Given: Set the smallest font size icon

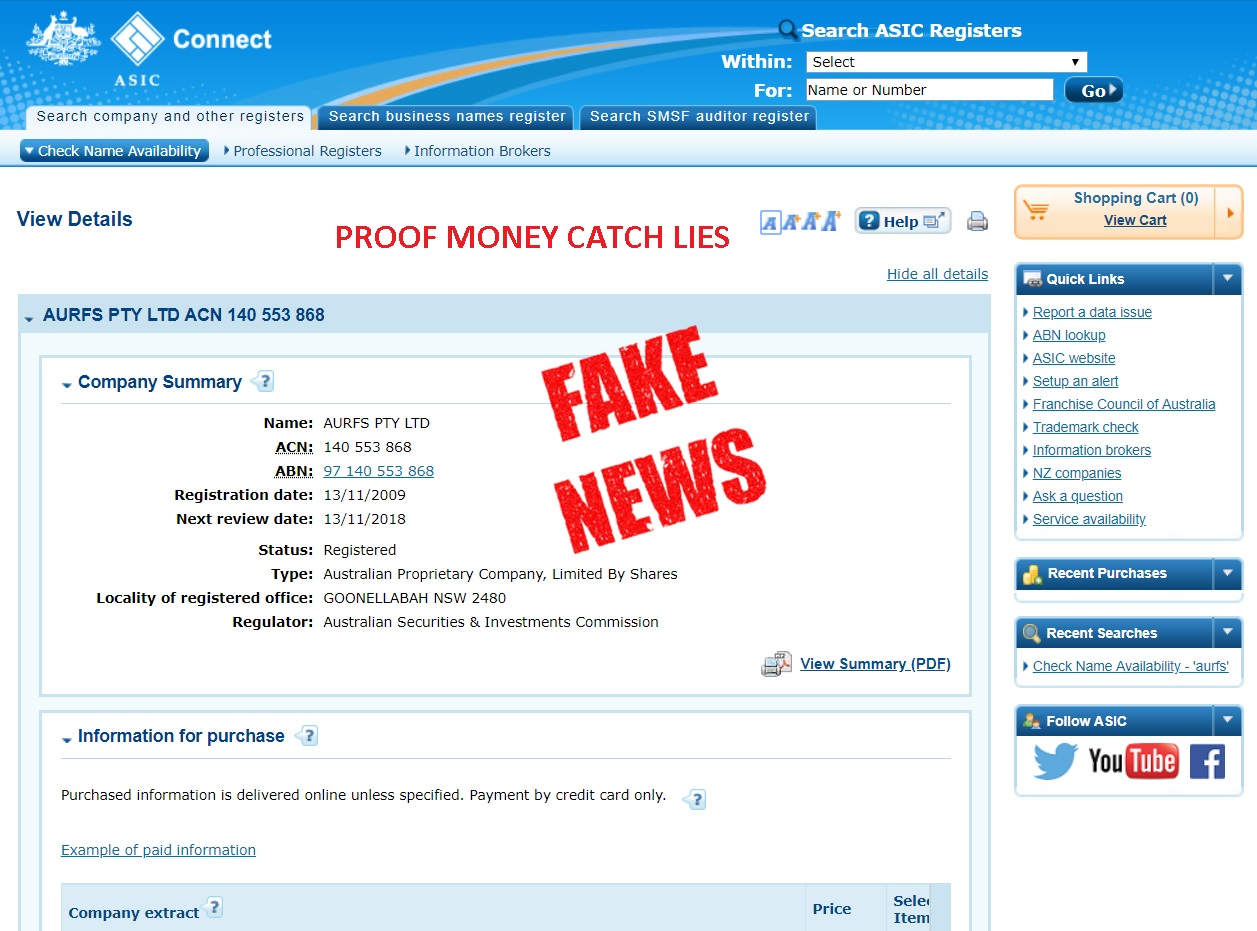Looking at the screenshot, I should tap(769, 222).
